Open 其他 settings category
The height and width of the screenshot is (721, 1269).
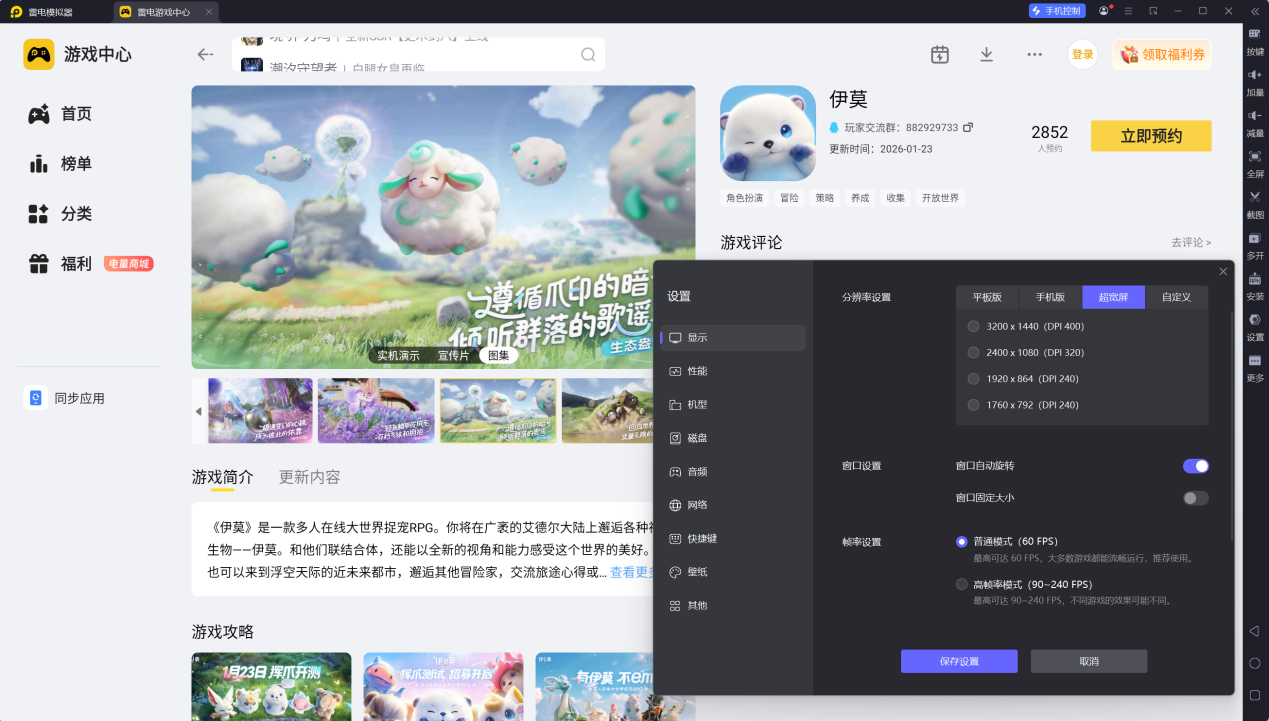tap(733, 606)
